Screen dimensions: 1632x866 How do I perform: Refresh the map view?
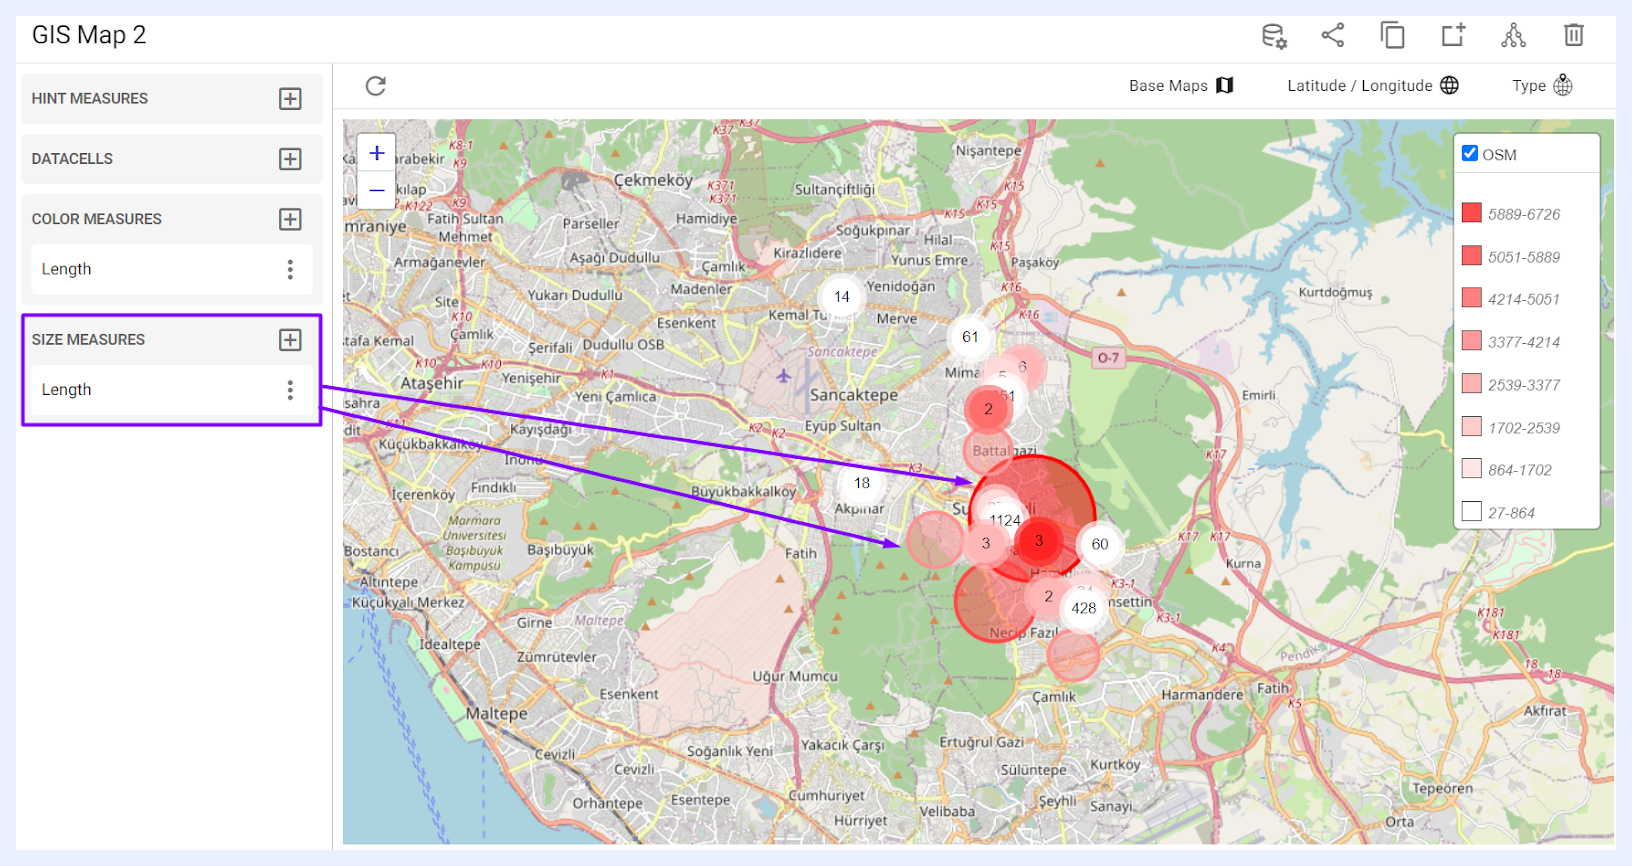[376, 86]
